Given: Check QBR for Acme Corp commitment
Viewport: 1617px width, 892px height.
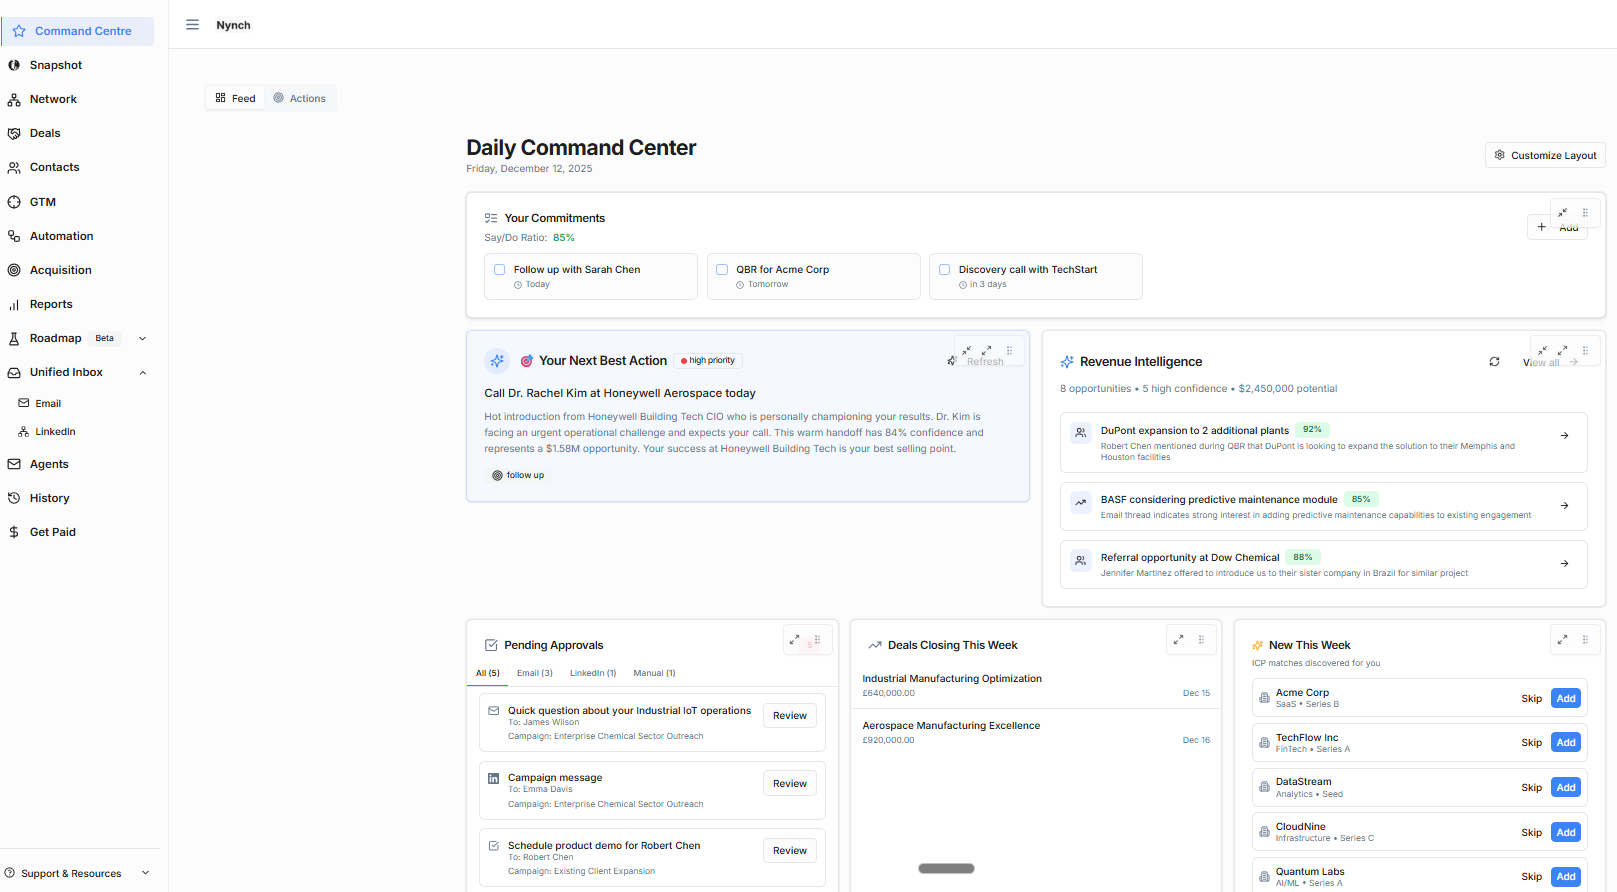Looking at the screenshot, I should point(722,269).
